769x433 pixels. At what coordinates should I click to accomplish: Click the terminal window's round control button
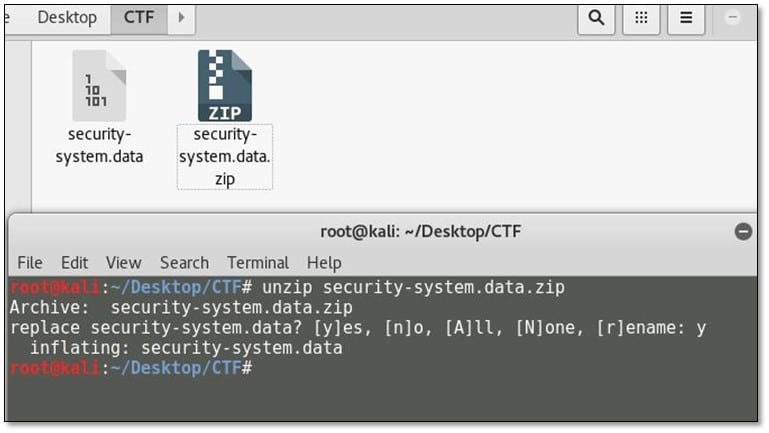pyautogui.click(x=743, y=231)
